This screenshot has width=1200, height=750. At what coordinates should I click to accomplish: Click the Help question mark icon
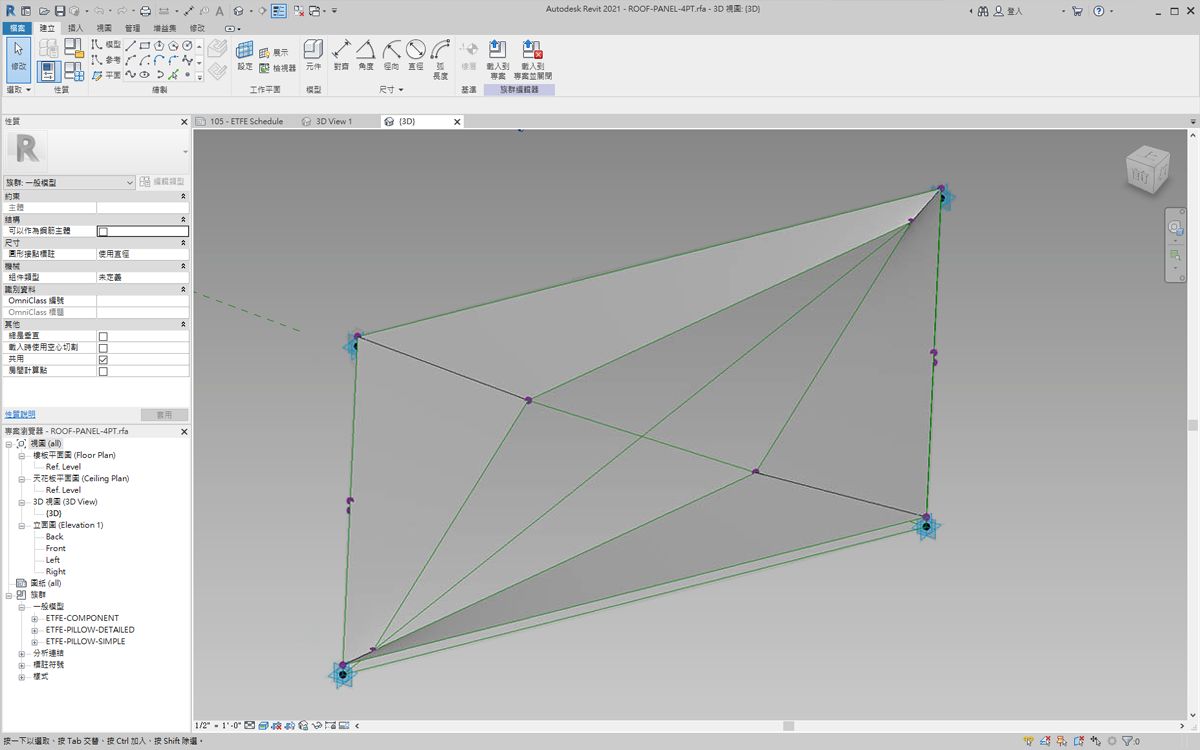point(1099,11)
